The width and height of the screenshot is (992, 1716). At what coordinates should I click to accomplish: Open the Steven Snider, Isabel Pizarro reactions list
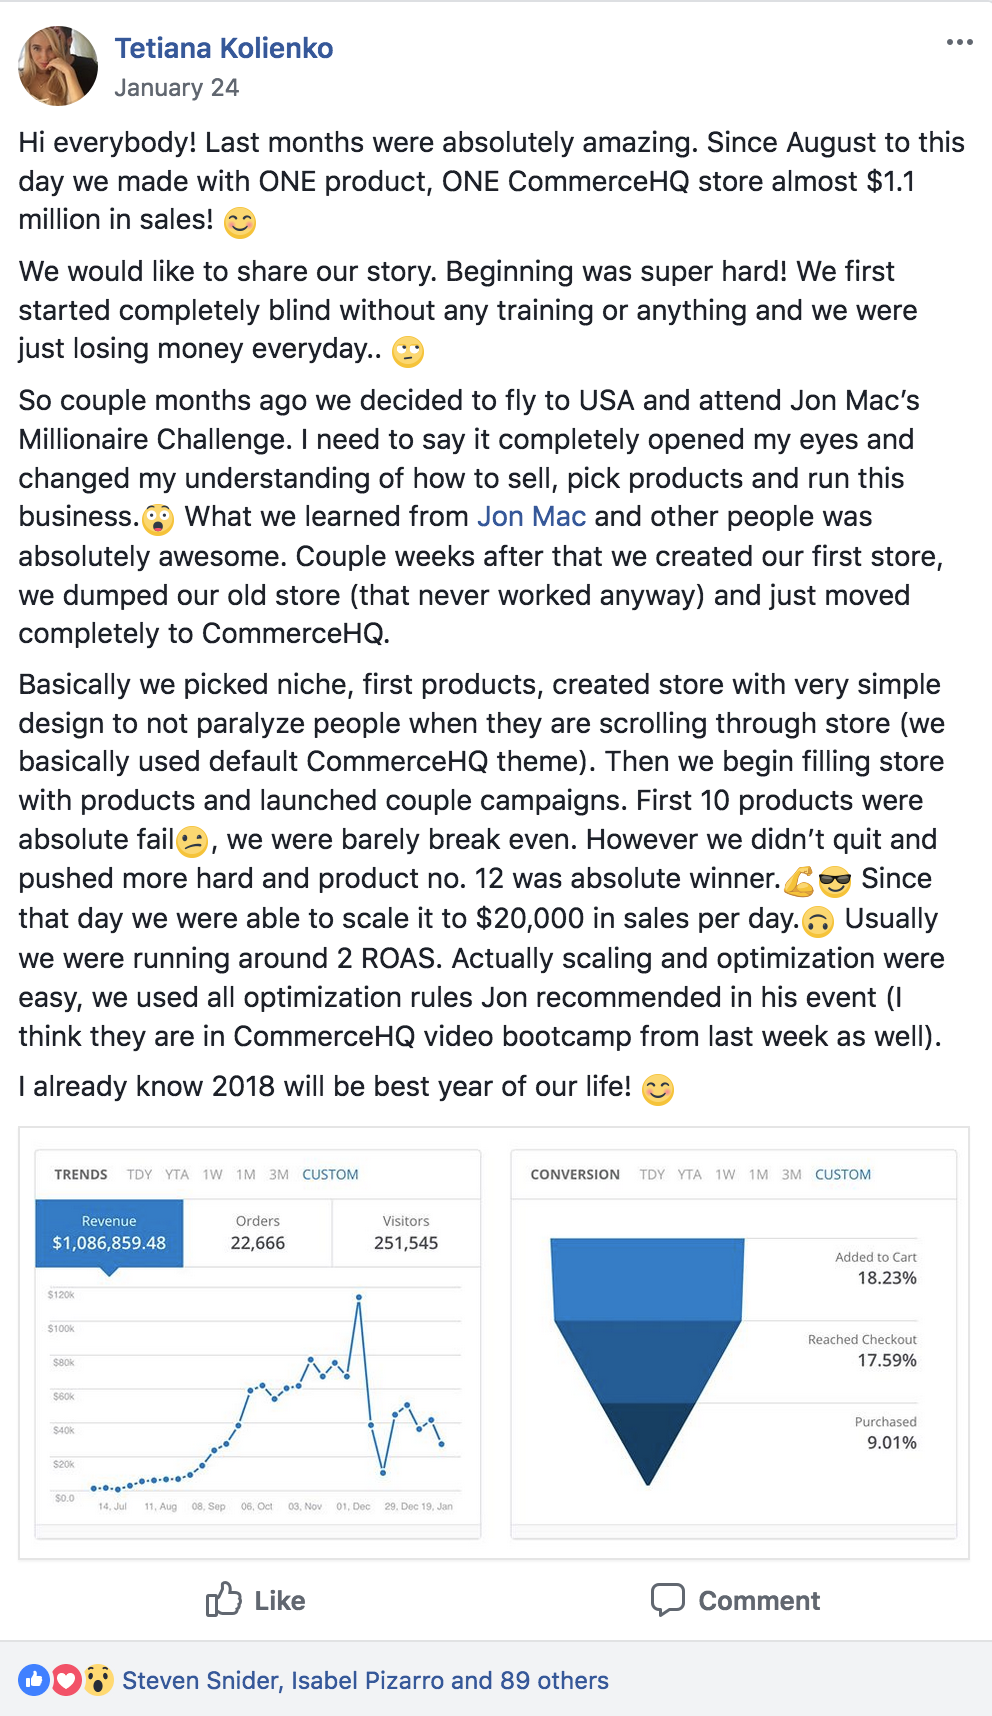pos(365,1681)
